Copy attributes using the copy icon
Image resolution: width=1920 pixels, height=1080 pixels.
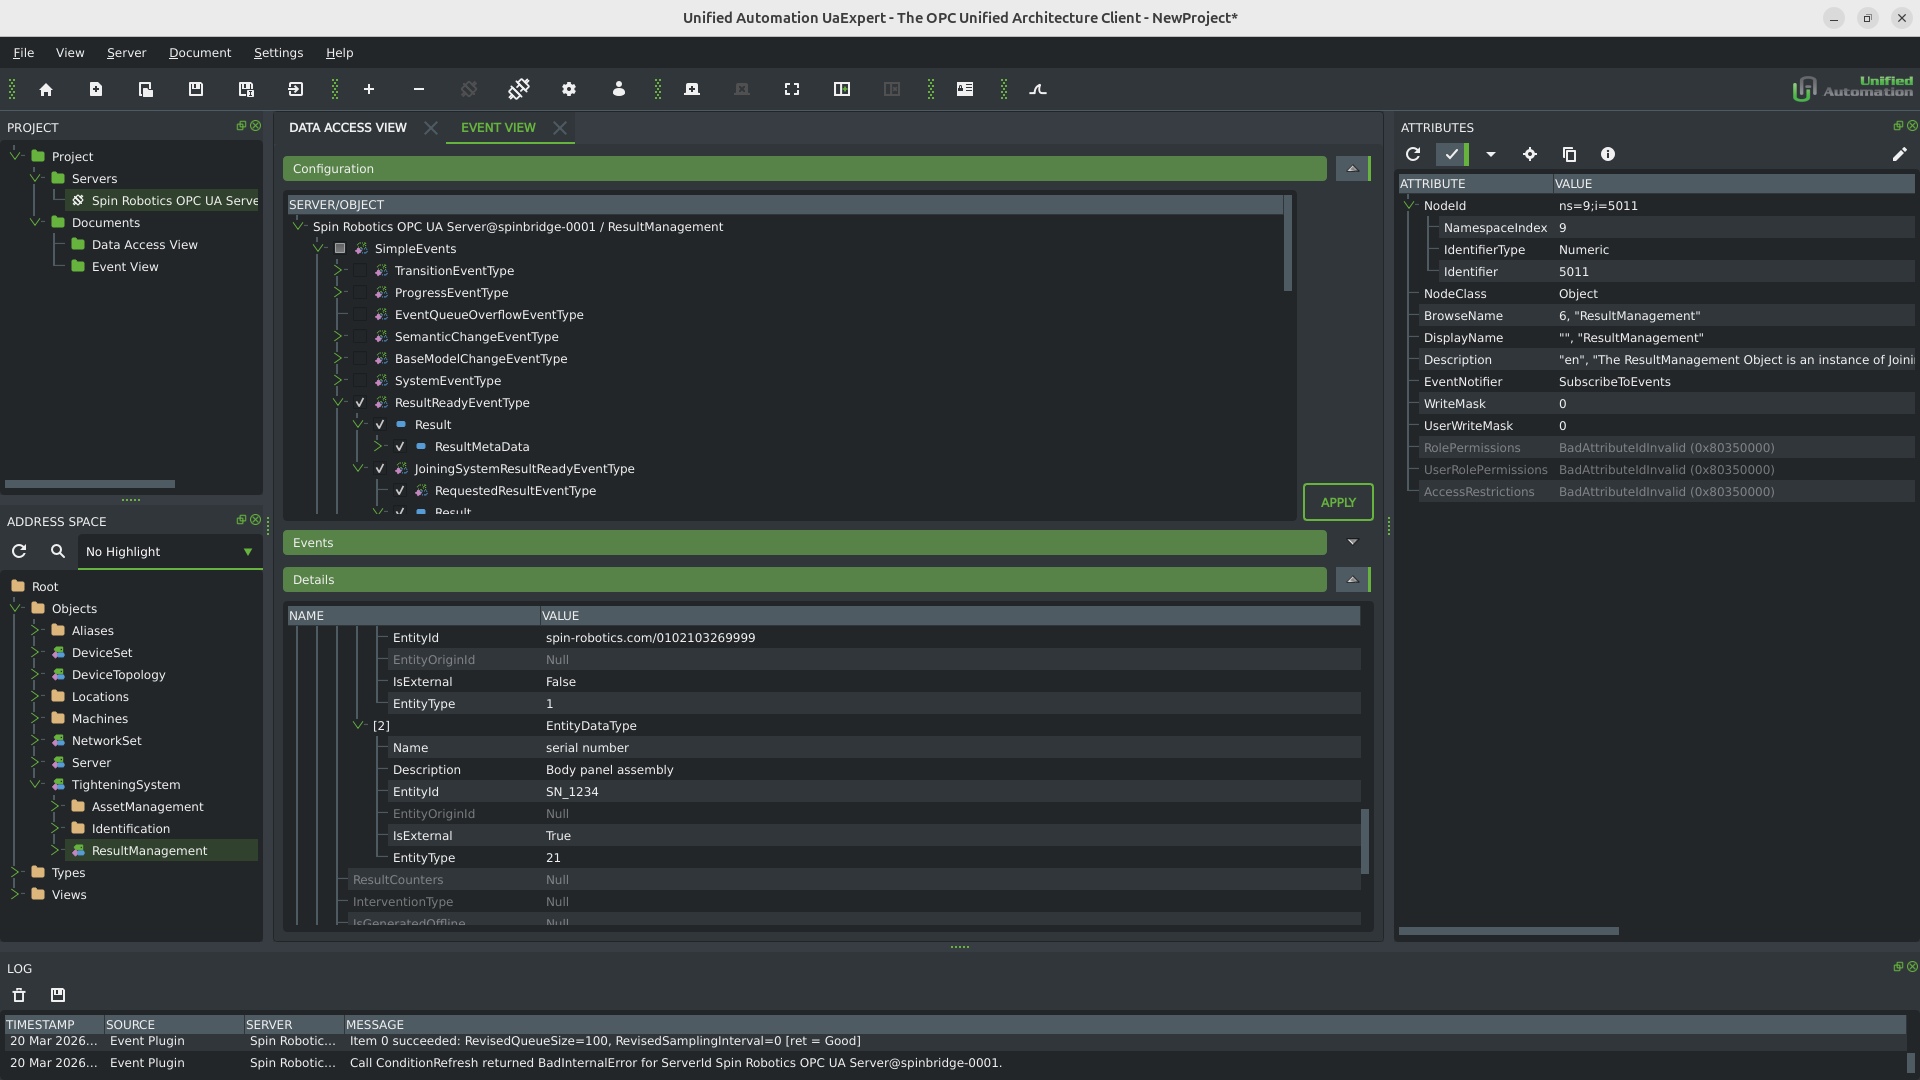[x=1569, y=155]
